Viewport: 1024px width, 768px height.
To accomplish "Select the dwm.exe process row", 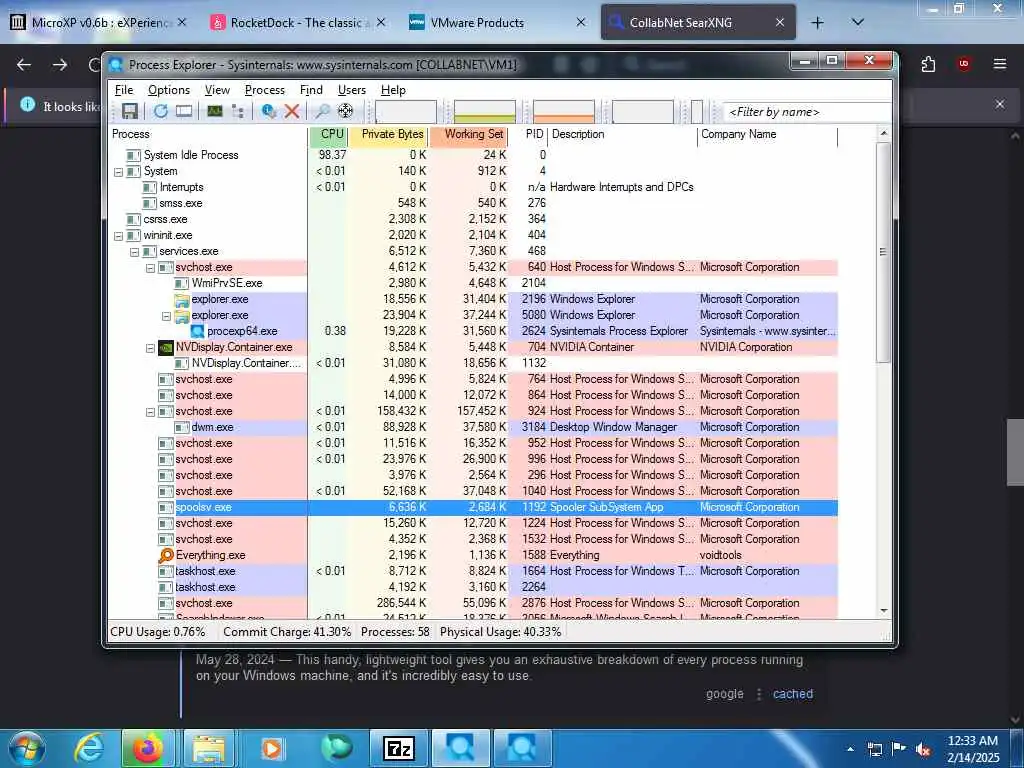I will 473,427.
